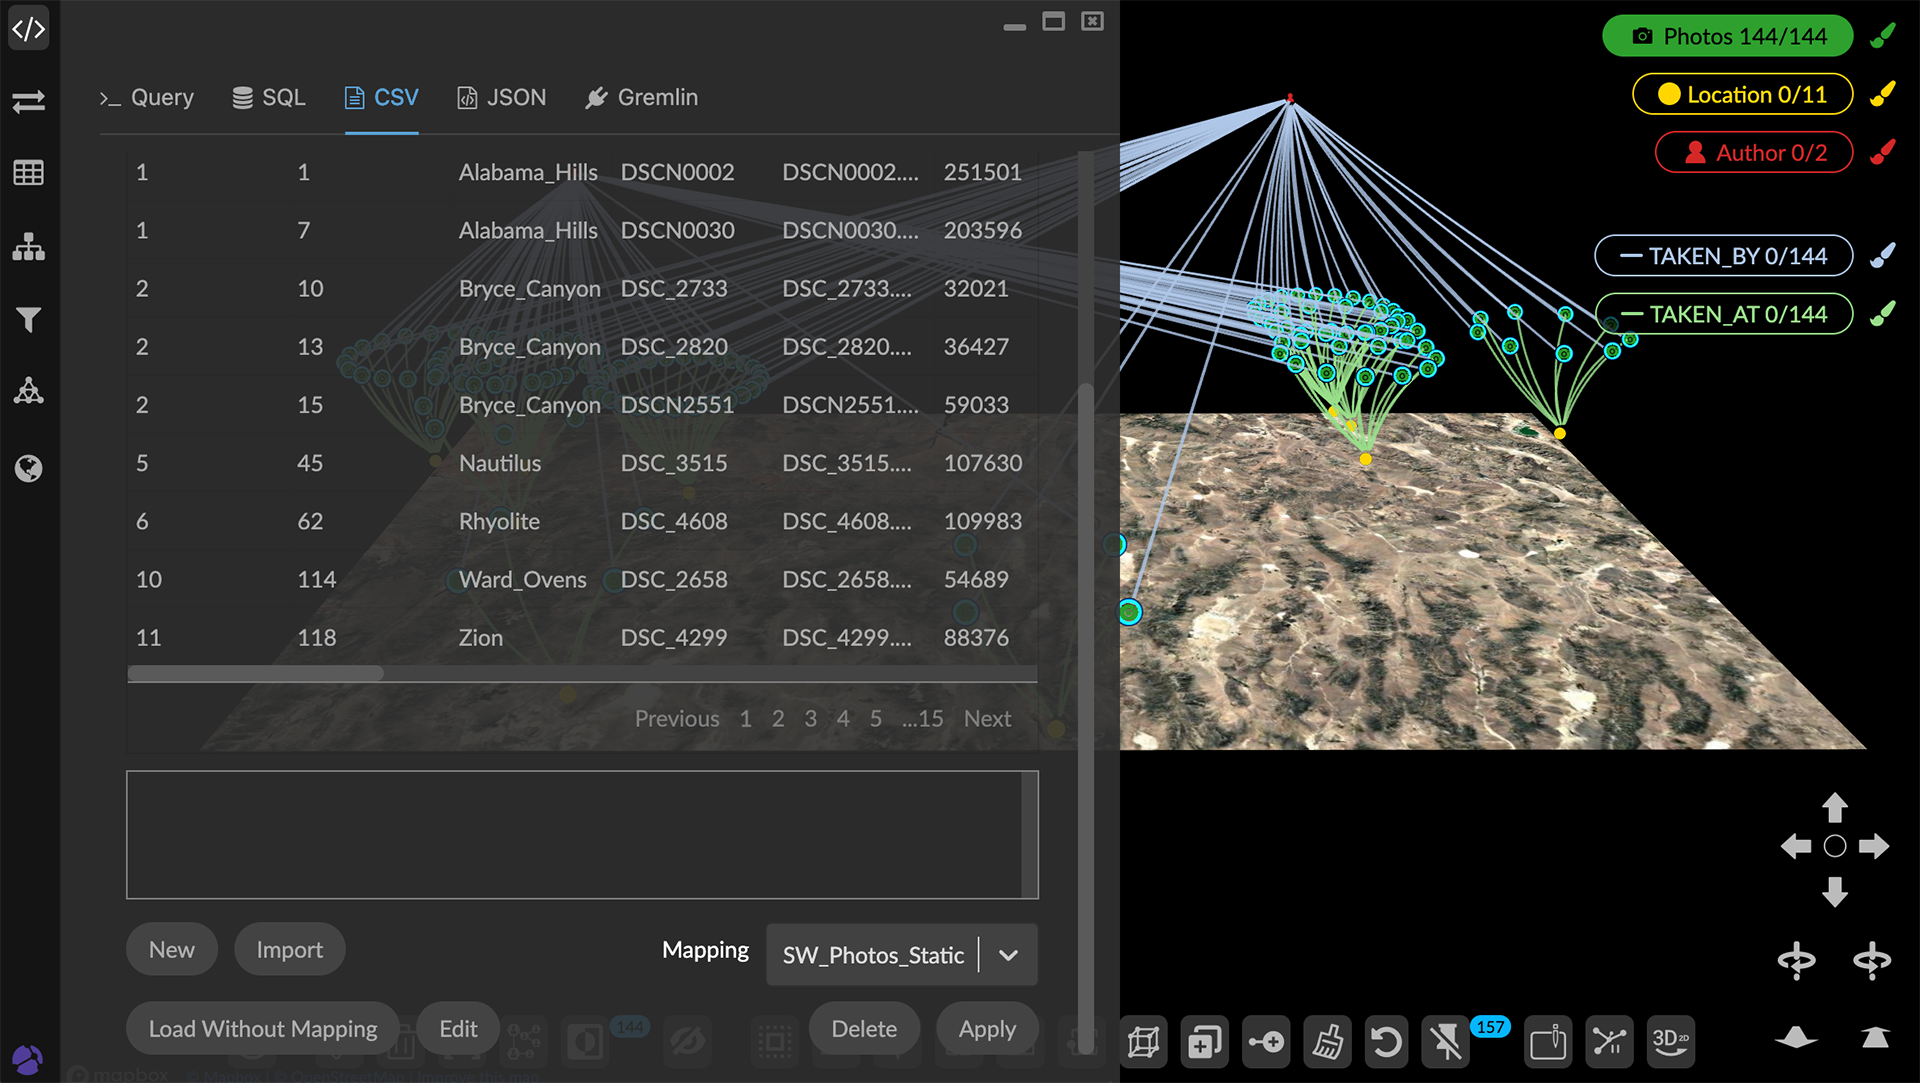
Task: Click the add-node icon in the bottom toolbar
Action: [1205, 1042]
